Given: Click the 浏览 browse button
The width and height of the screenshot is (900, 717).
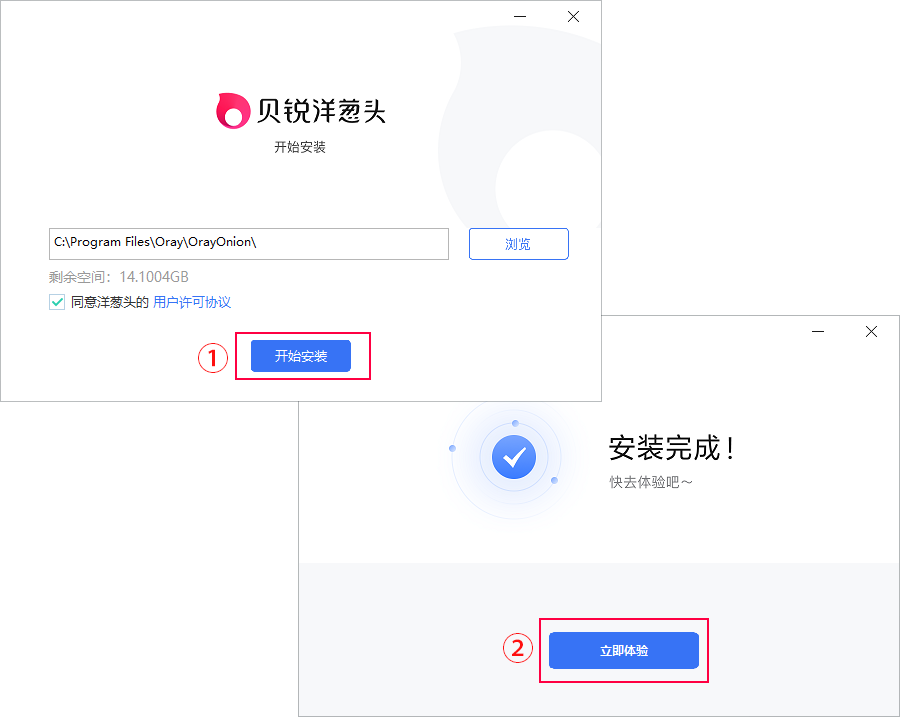Looking at the screenshot, I should tap(518, 244).
